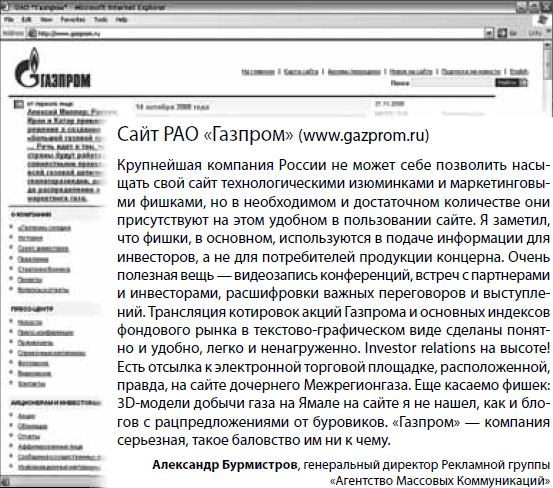Open 'Правление' sidebar link
The image size is (553, 488).
pos(33,259)
